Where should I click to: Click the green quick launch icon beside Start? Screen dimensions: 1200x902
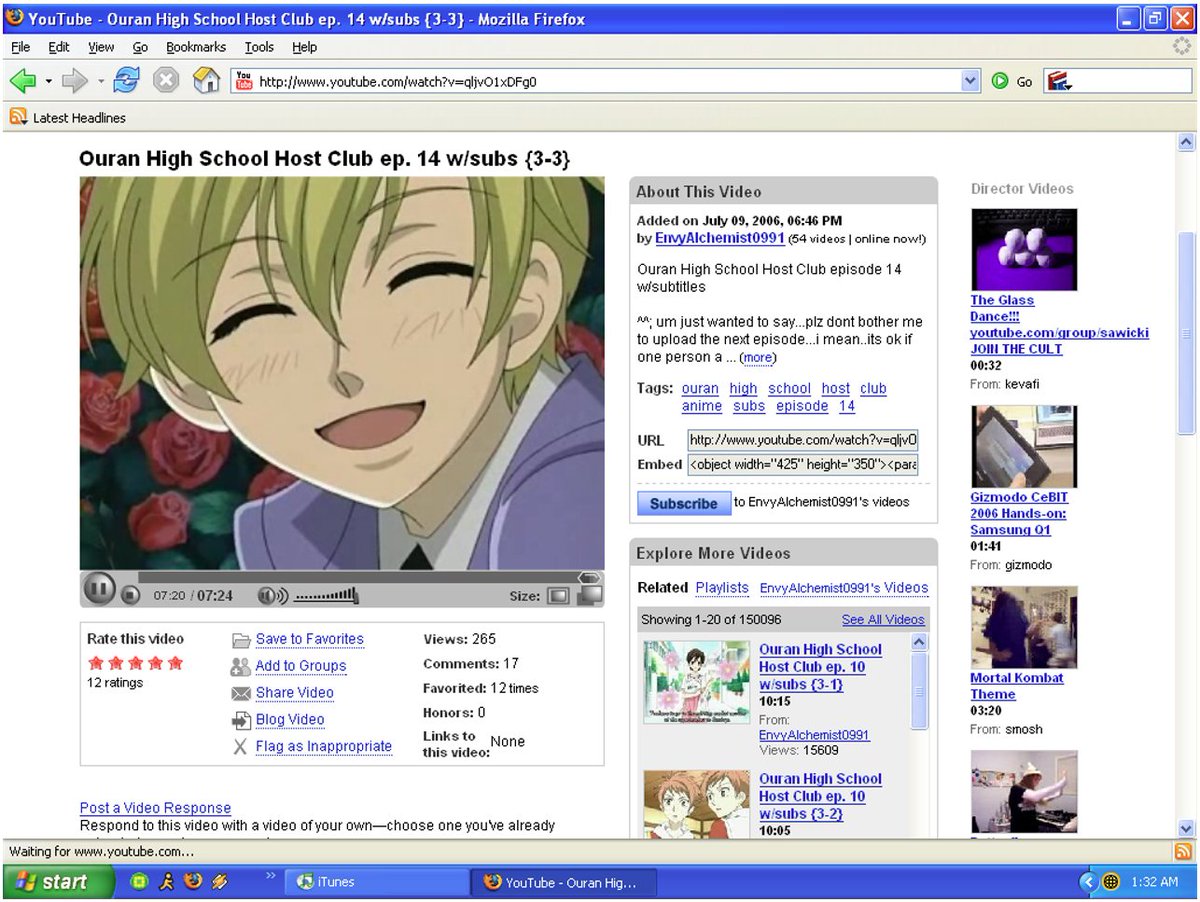click(140, 882)
